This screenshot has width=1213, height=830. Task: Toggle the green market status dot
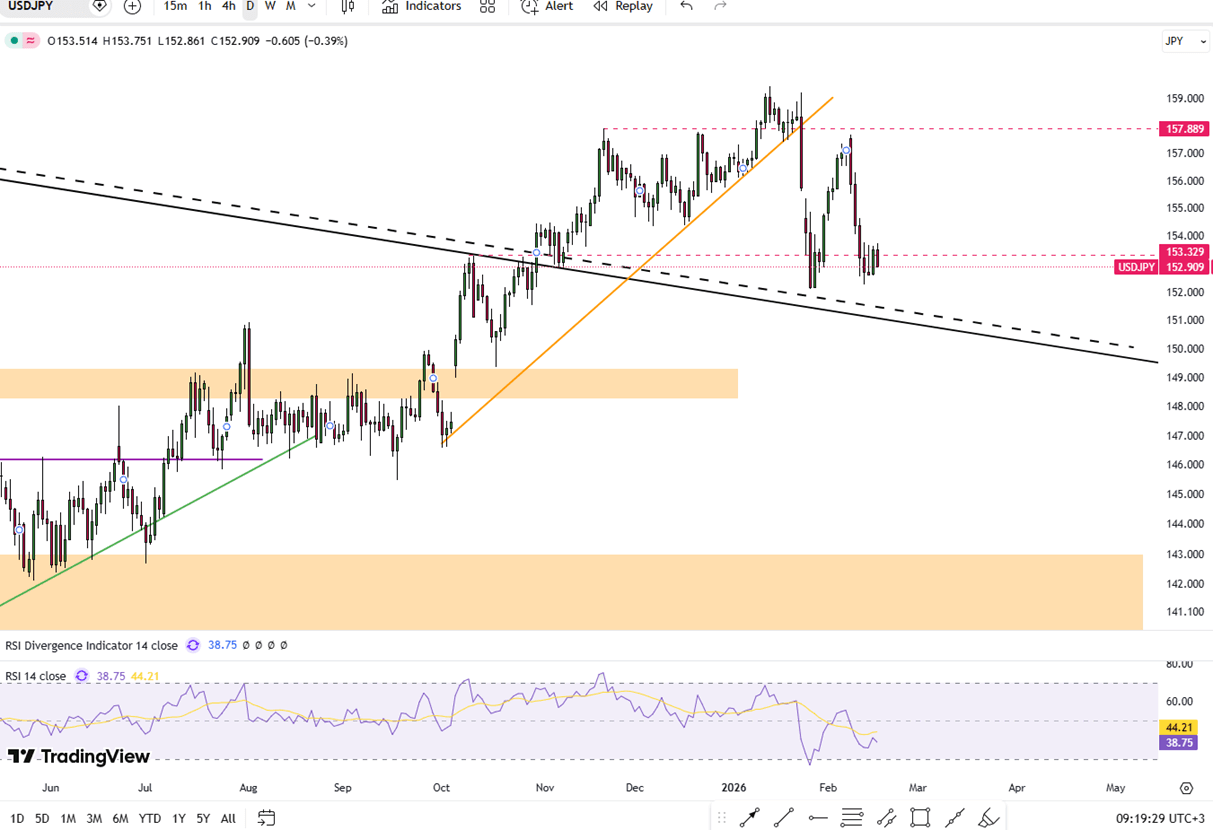pos(14,41)
